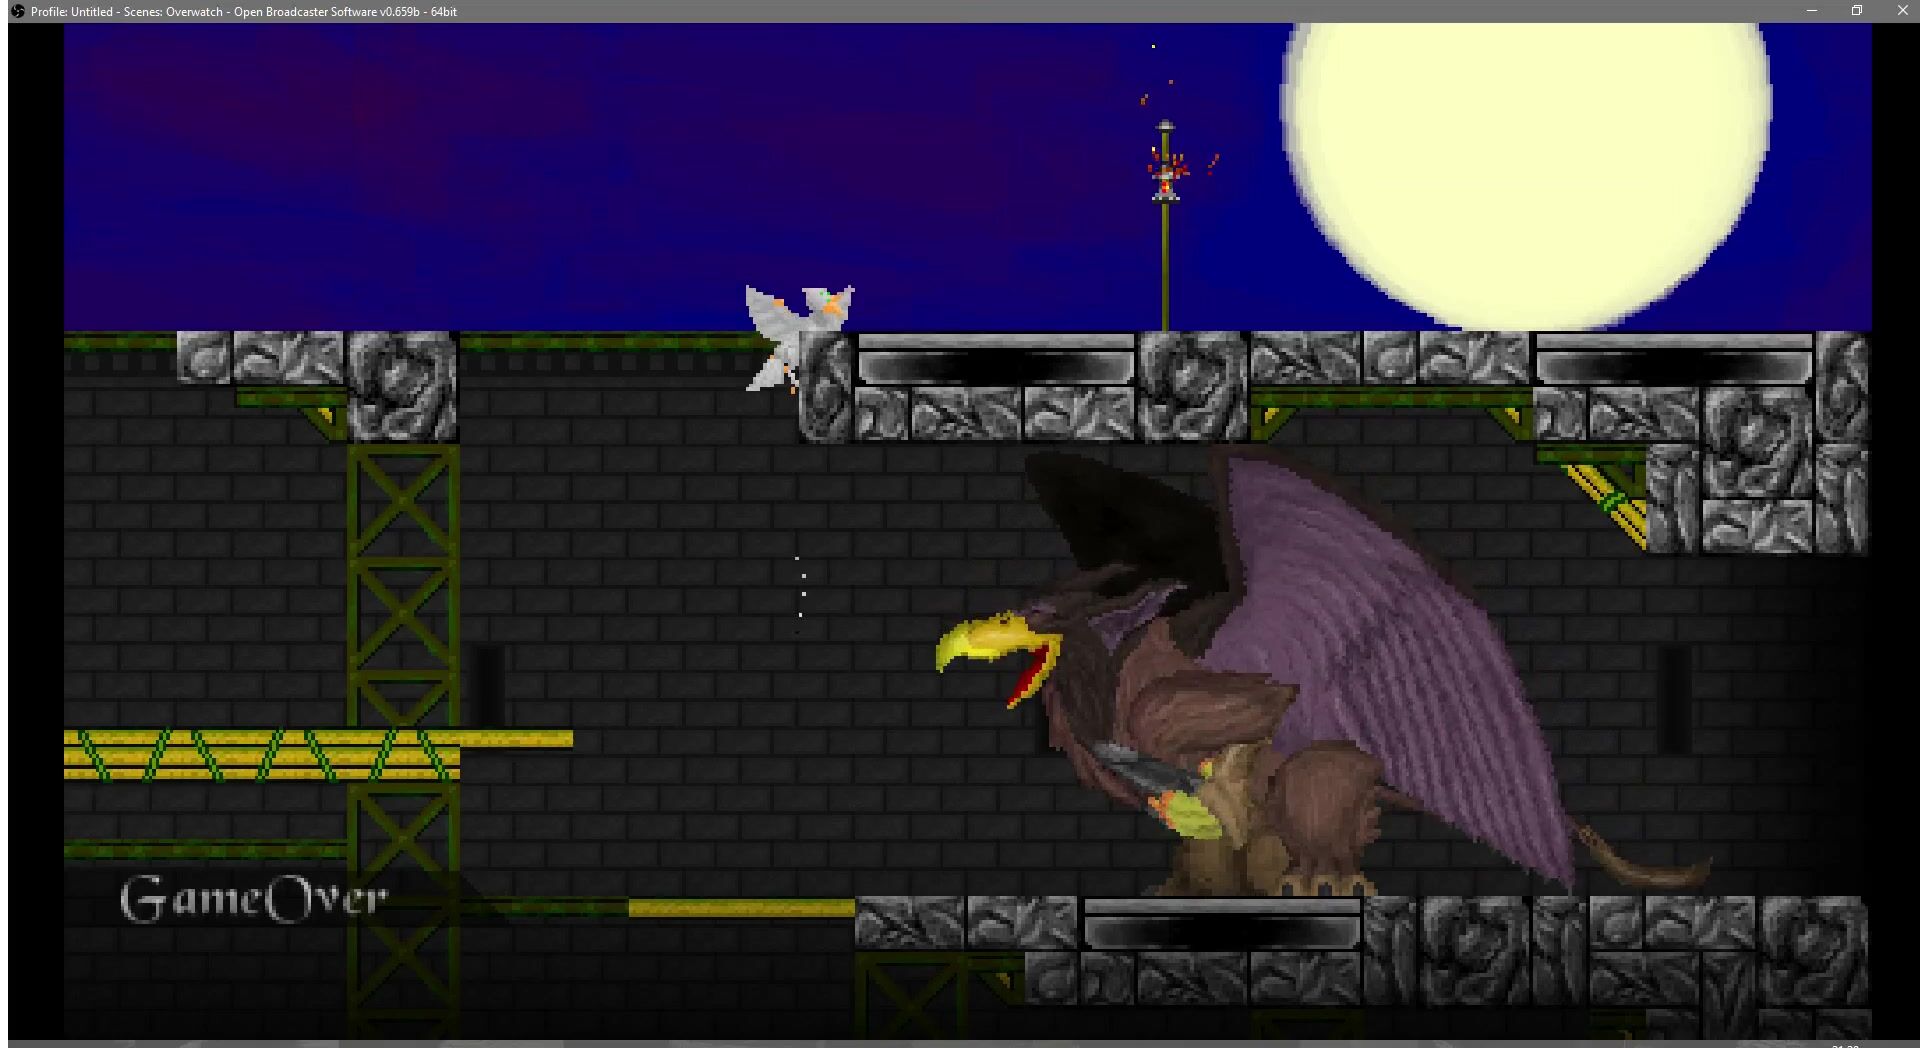The image size is (1920, 1048).
Task: Click the window title text
Action: (244, 11)
